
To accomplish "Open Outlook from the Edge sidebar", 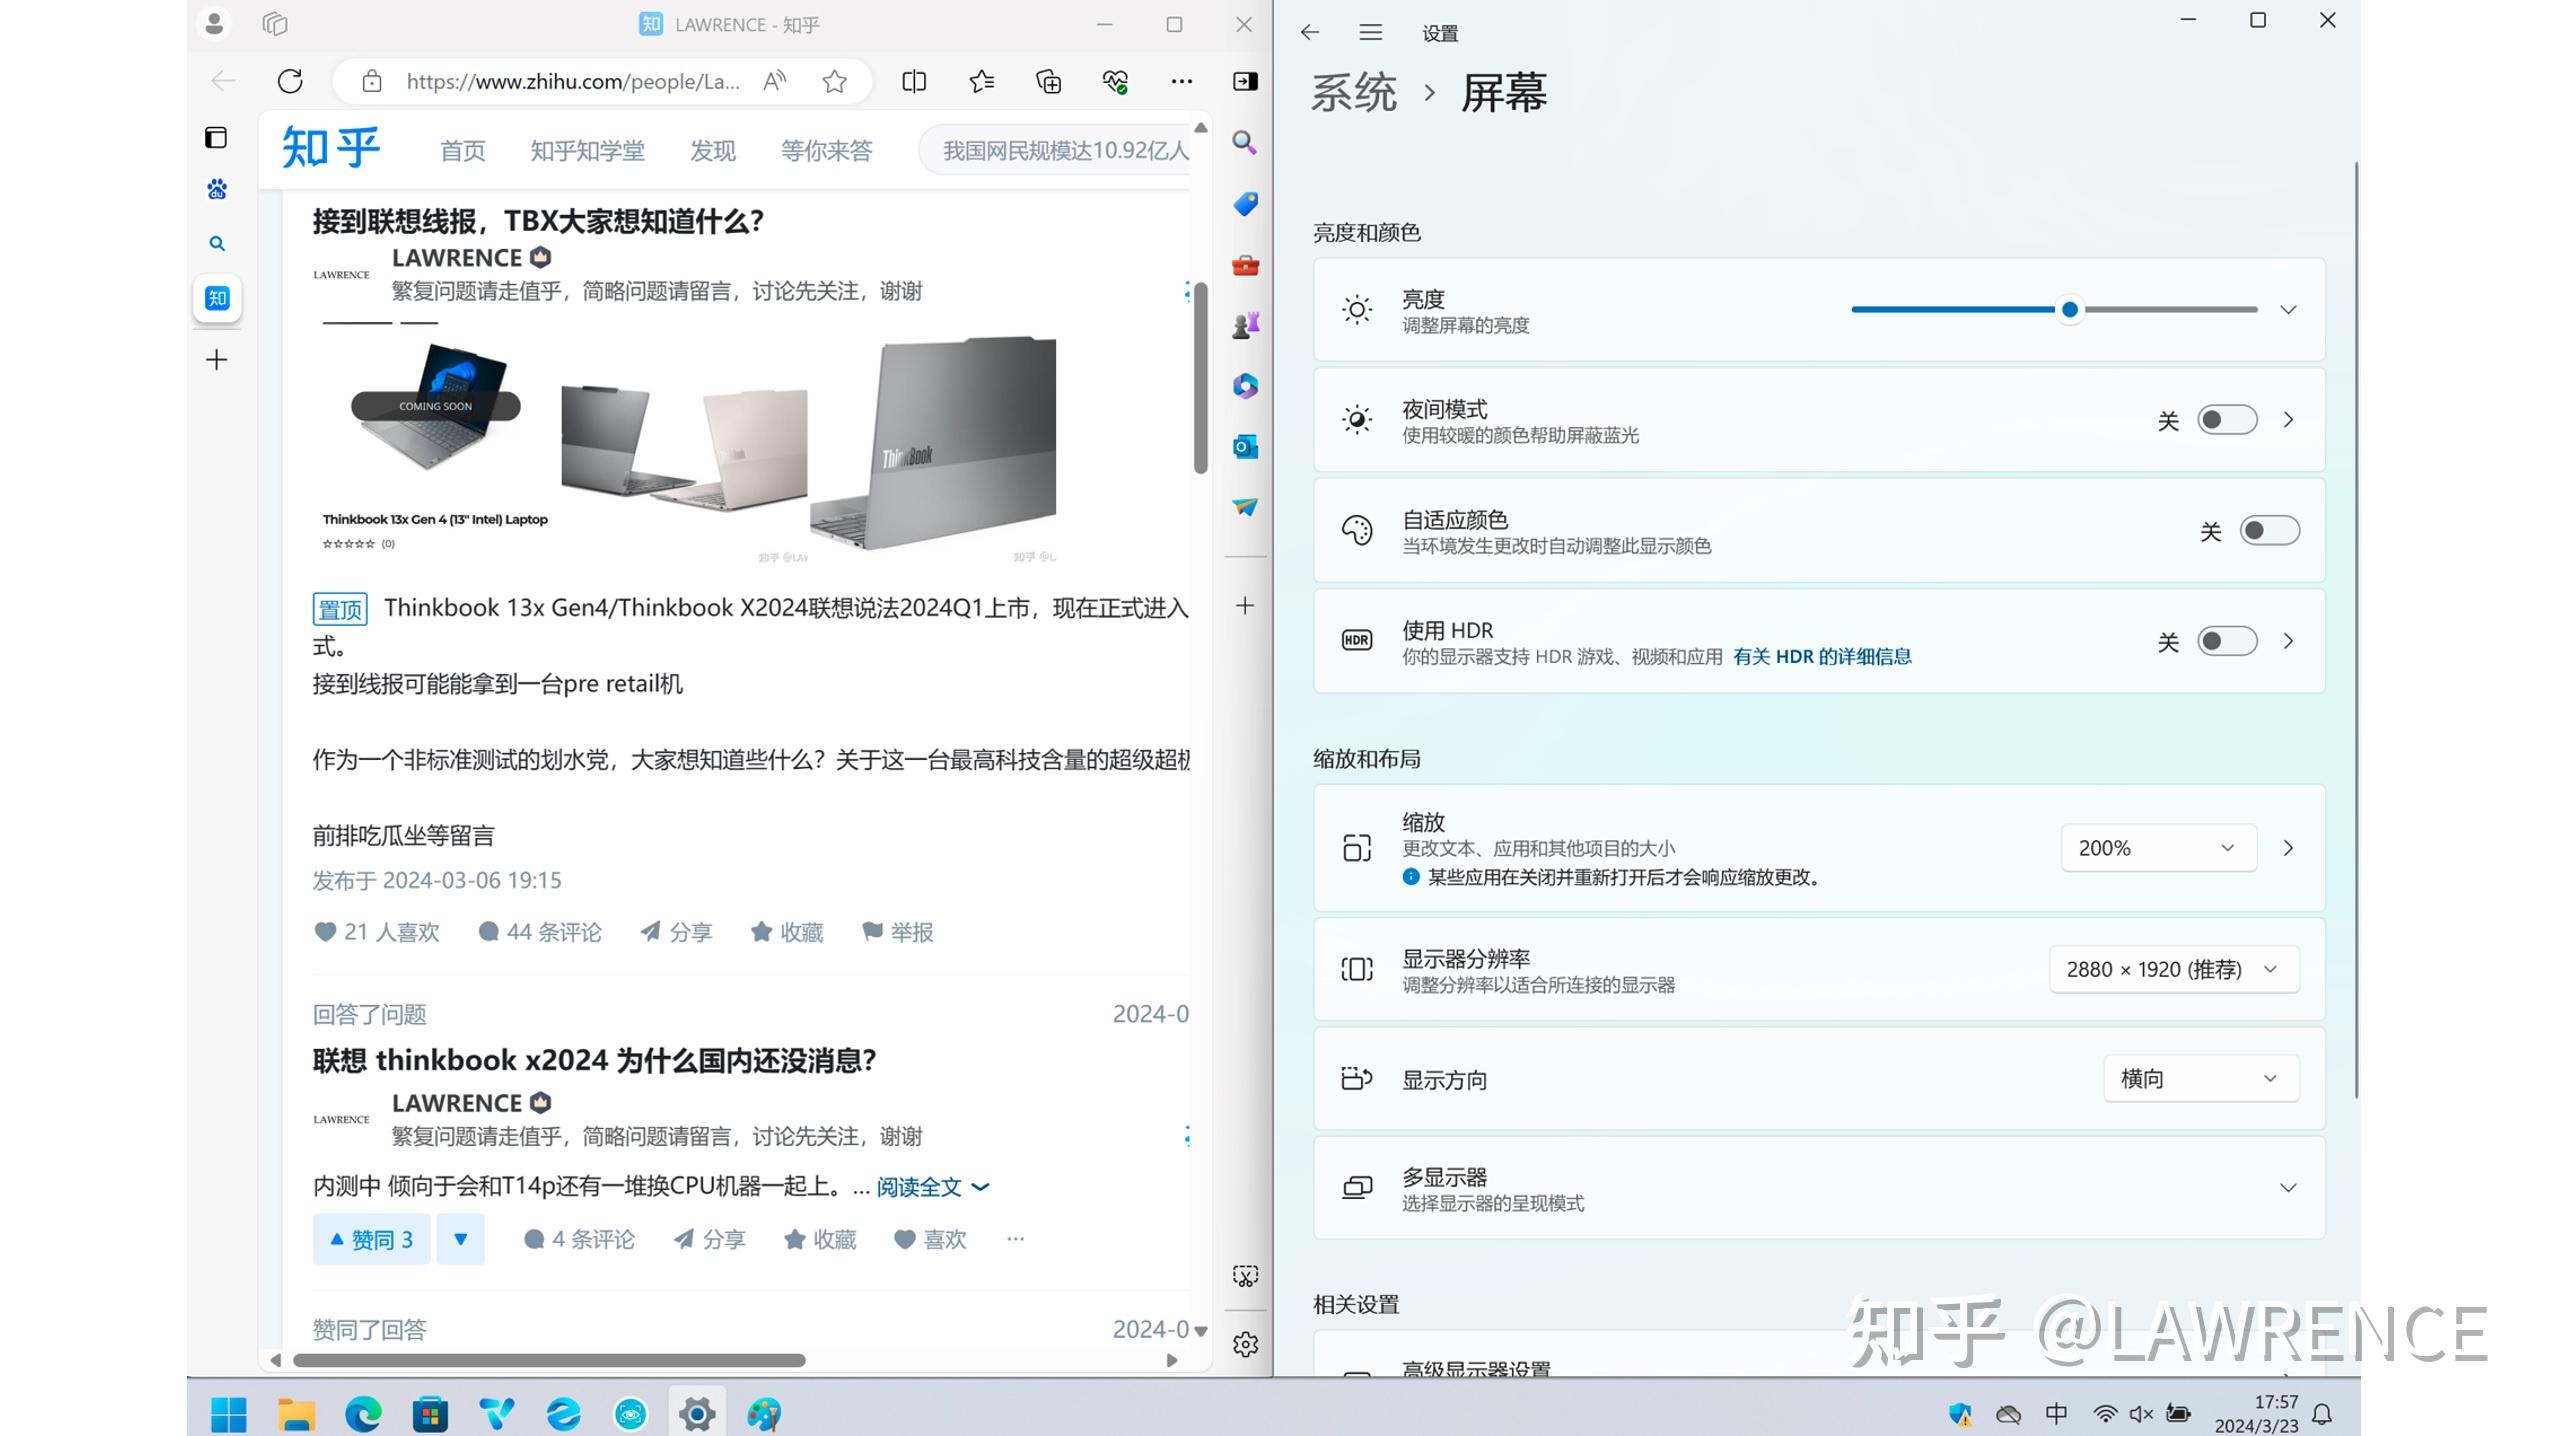I will click(1244, 448).
